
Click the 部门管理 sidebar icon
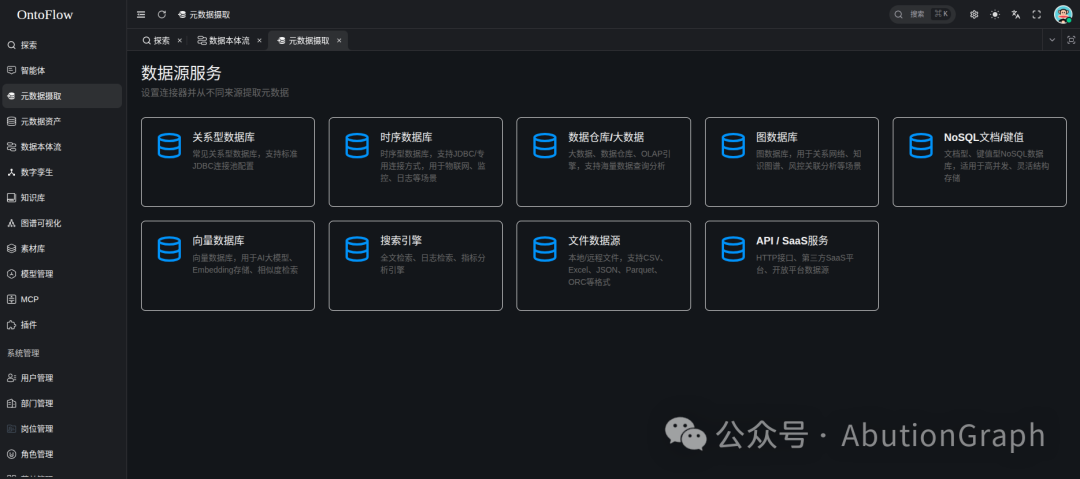[11, 404]
